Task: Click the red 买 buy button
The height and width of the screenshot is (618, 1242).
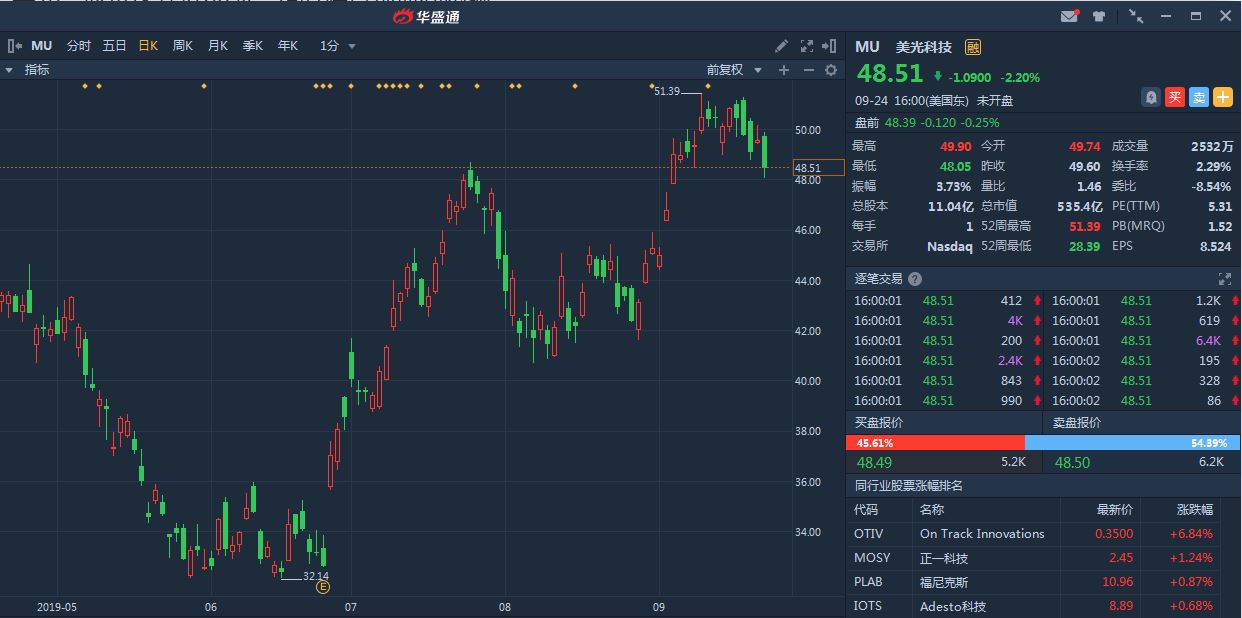Action: click(x=1176, y=97)
